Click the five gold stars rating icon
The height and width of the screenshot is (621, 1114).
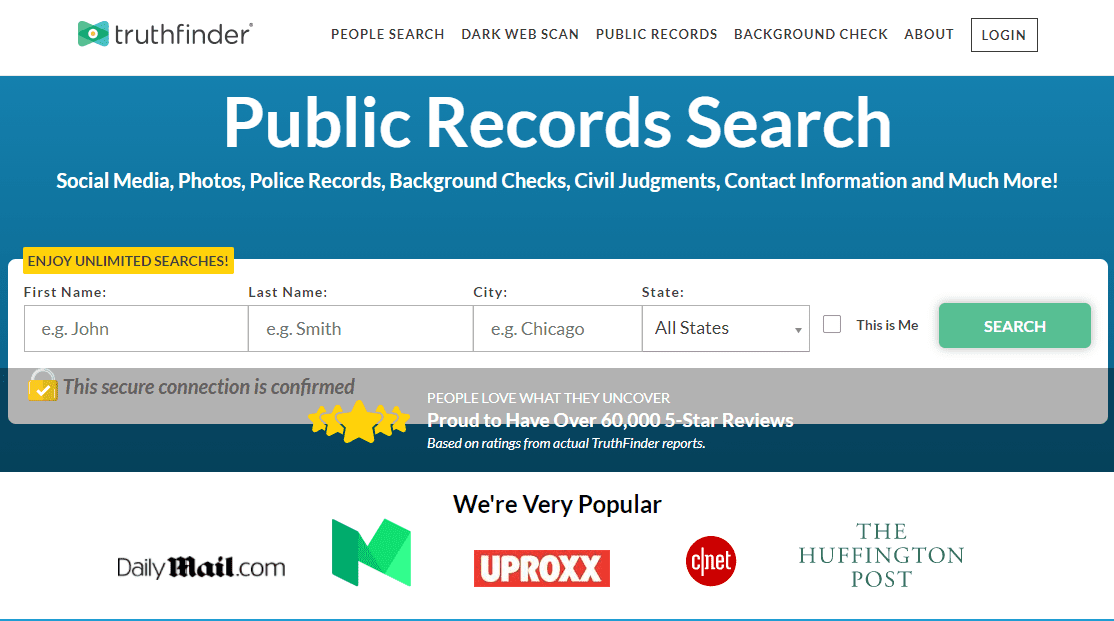[358, 420]
